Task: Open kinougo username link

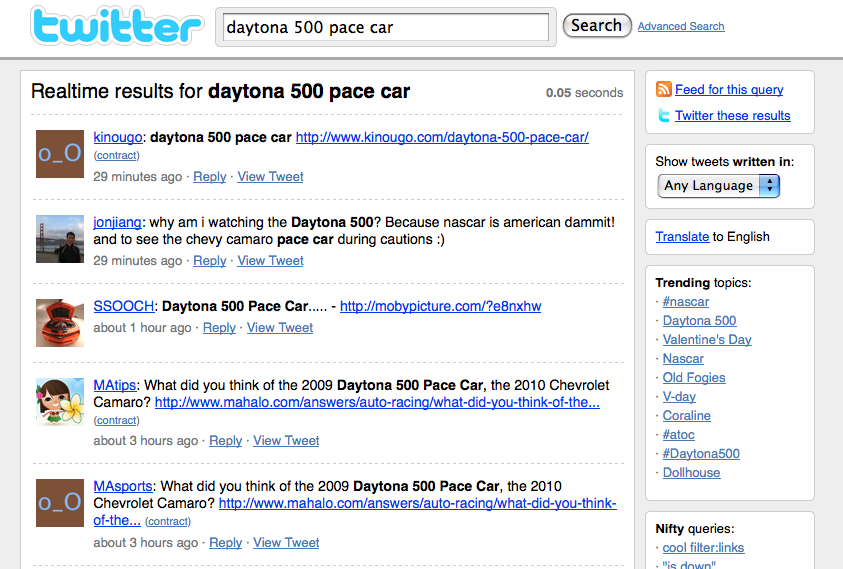Action: [x=118, y=137]
